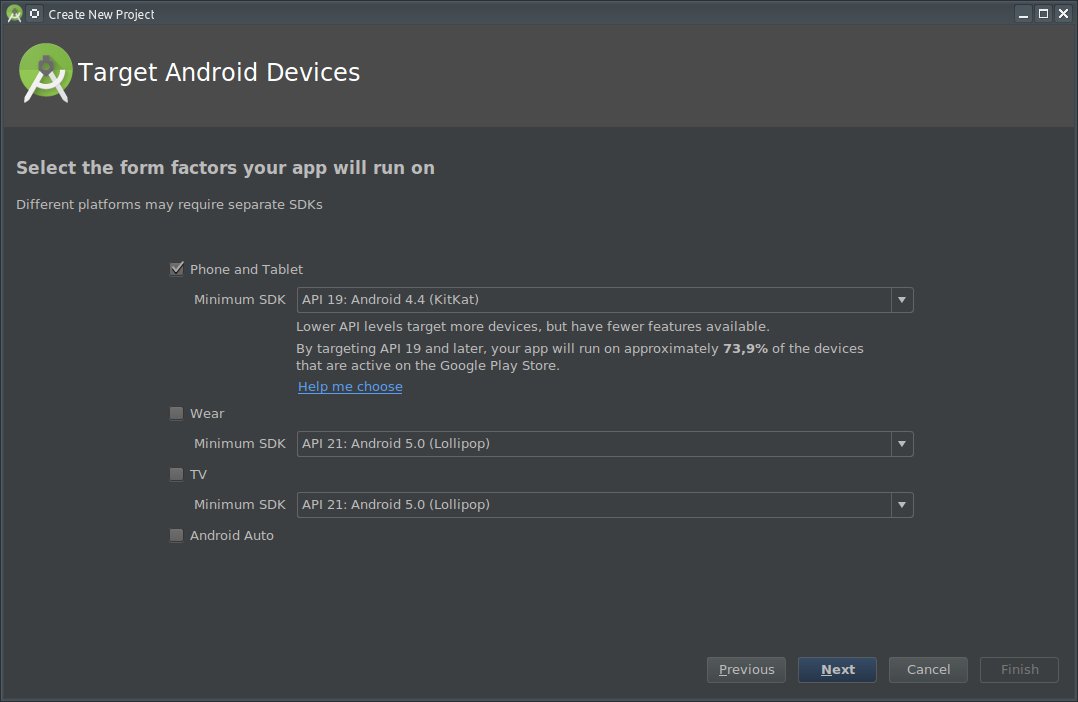
Task: Expand the Wear Minimum SDK dropdown arrow
Action: click(x=901, y=444)
